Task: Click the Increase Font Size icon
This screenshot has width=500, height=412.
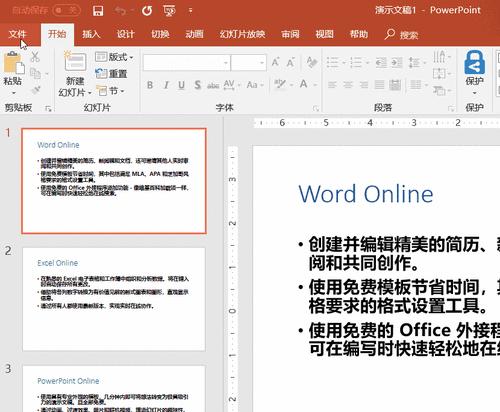Action: 275,62
